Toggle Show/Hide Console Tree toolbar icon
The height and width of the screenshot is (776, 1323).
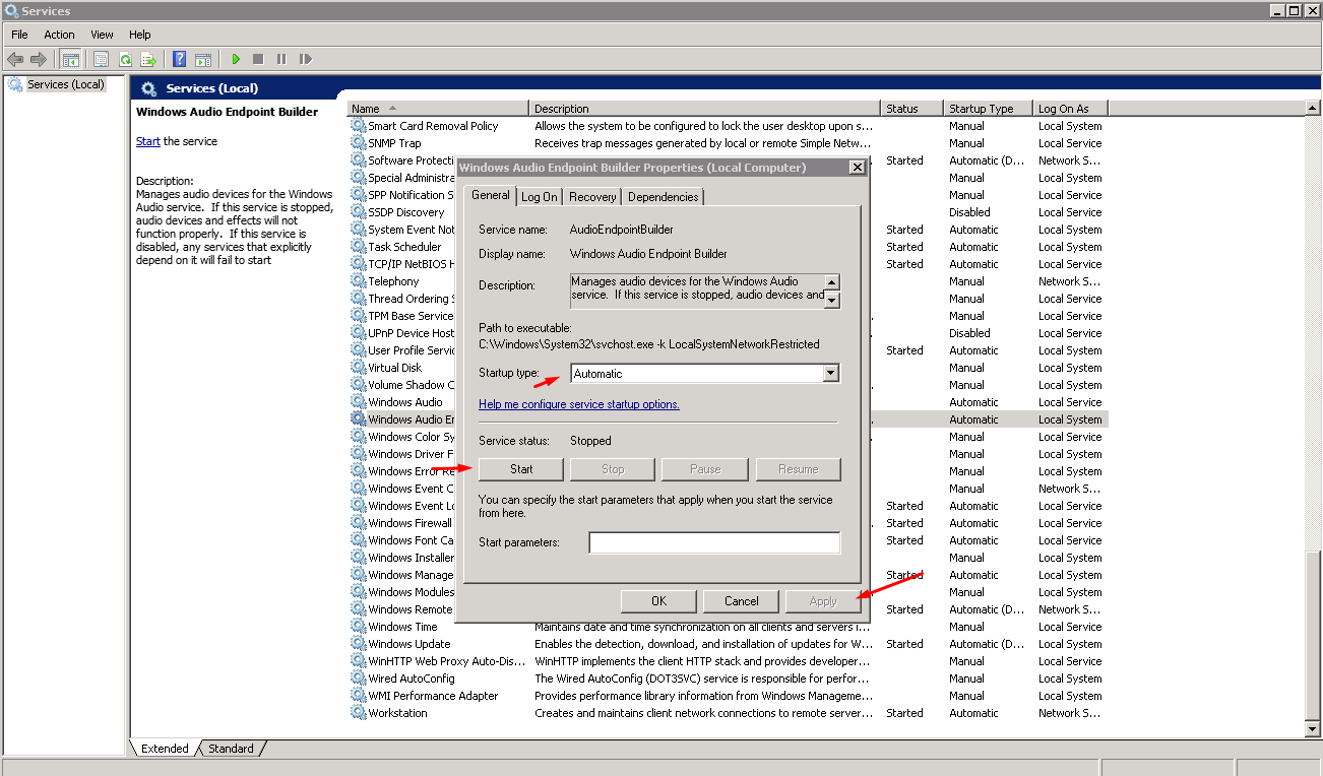click(x=71, y=60)
